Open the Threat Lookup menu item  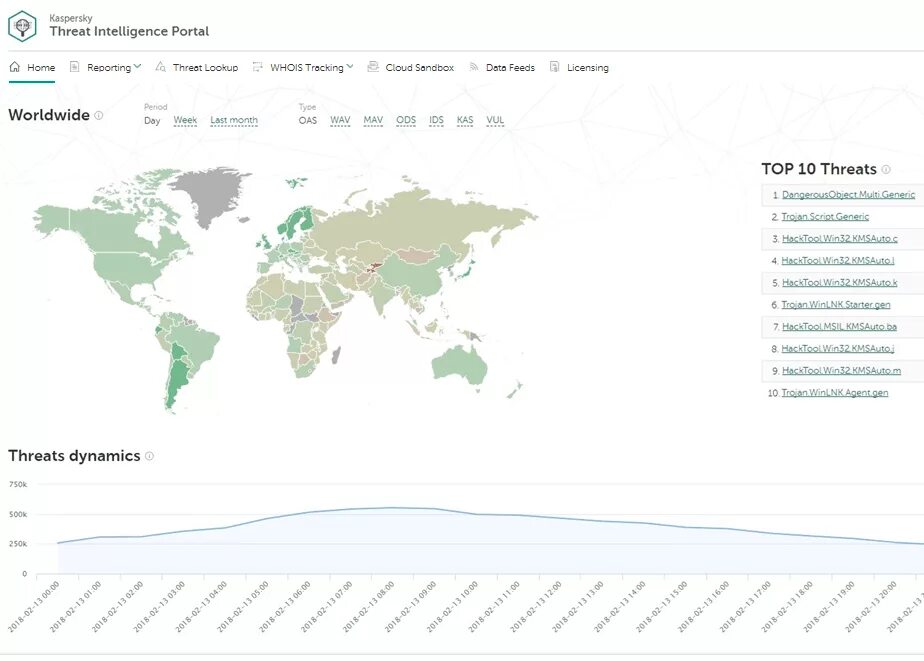pyautogui.click(x=204, y=67)
